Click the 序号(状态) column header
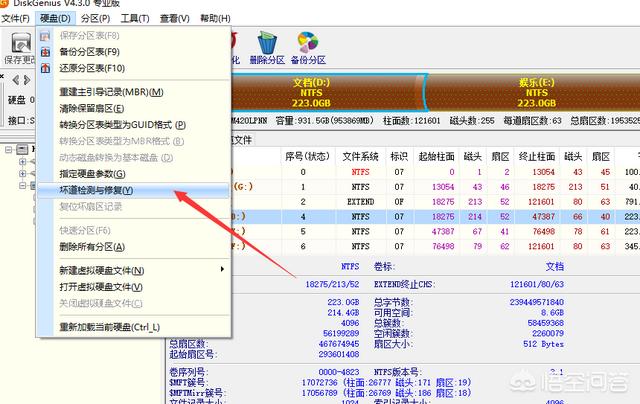Screen dimensions: 640x404 click(x=307, y=157)
